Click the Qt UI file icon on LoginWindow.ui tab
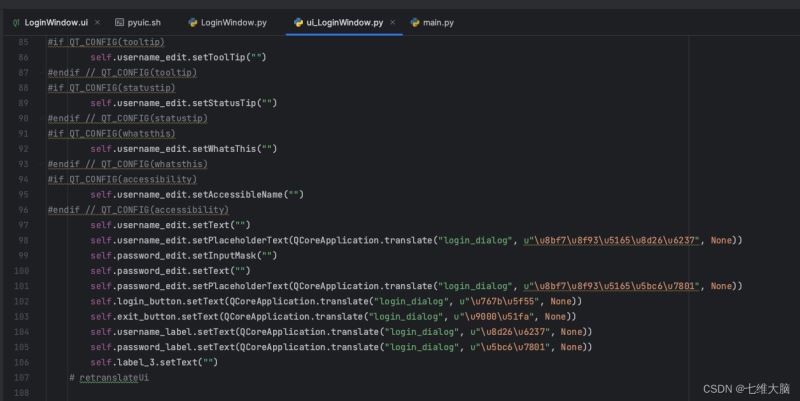Viewport: 800px width, 401px height. (x=16, y=22)
